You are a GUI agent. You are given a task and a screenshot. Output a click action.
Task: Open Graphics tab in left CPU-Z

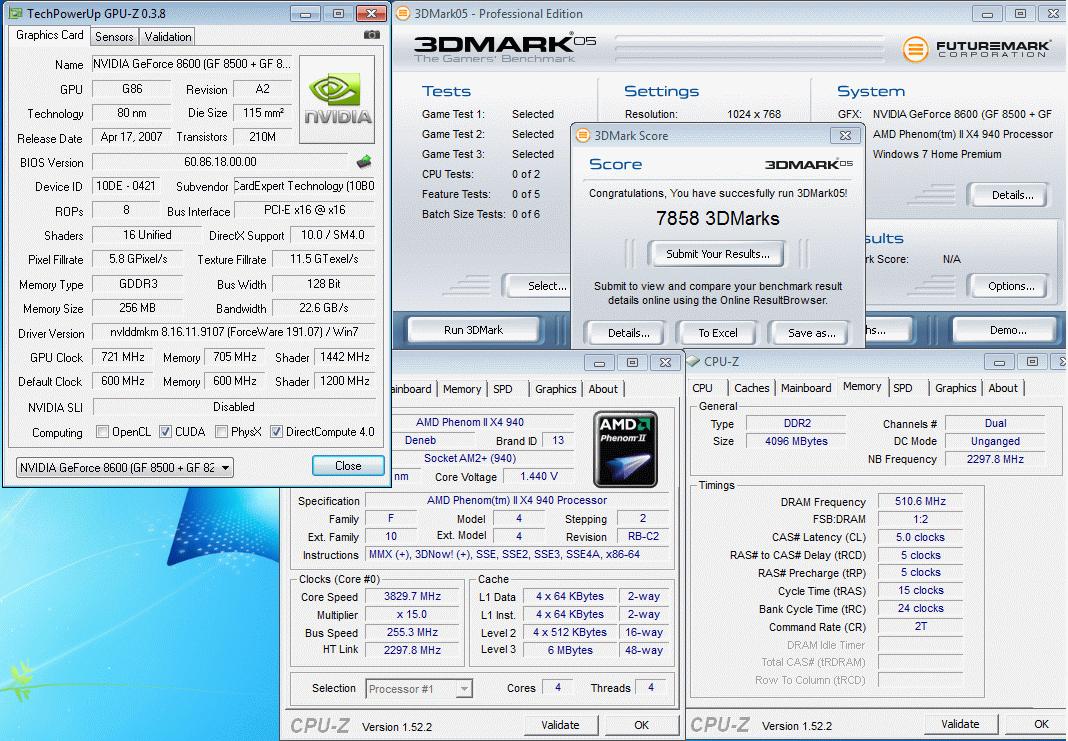coord(555,389)
